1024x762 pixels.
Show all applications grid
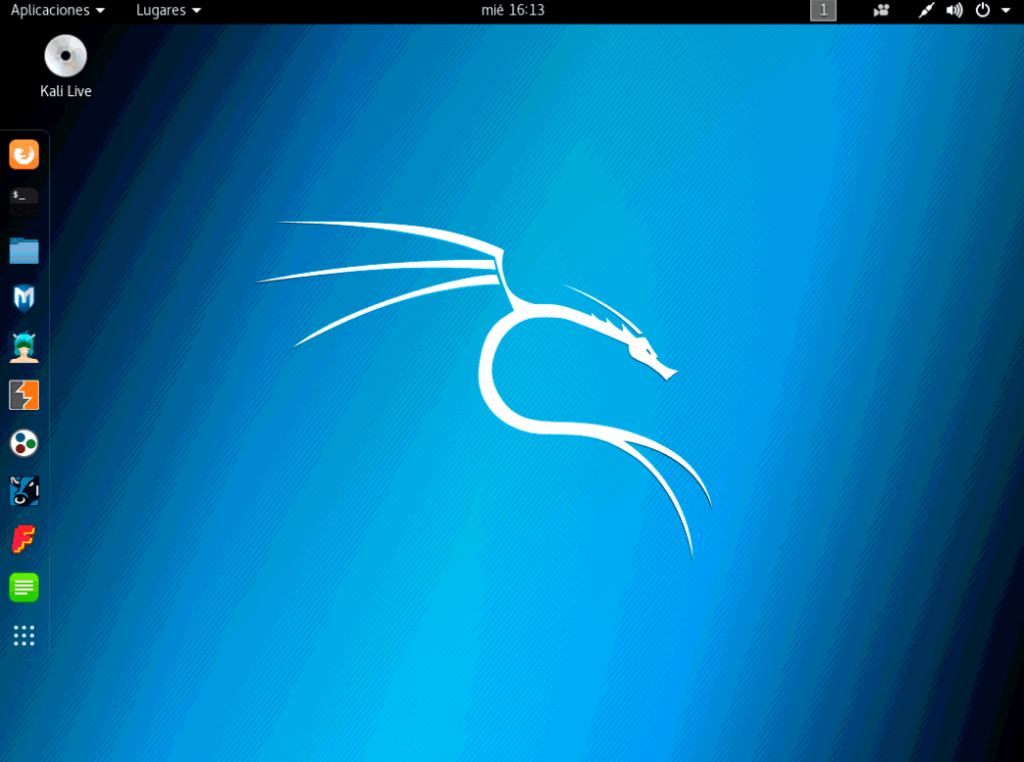coord(24,636)
